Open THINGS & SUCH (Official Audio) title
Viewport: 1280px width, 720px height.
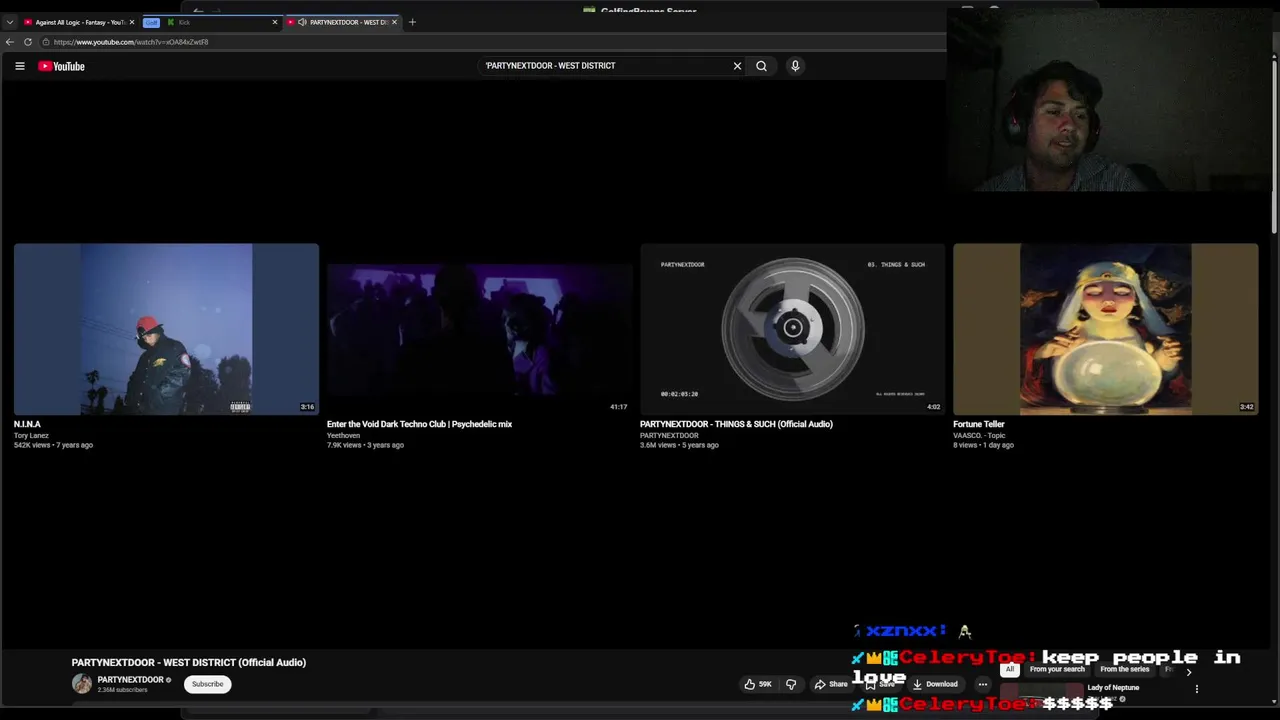[x=736, y=424]
